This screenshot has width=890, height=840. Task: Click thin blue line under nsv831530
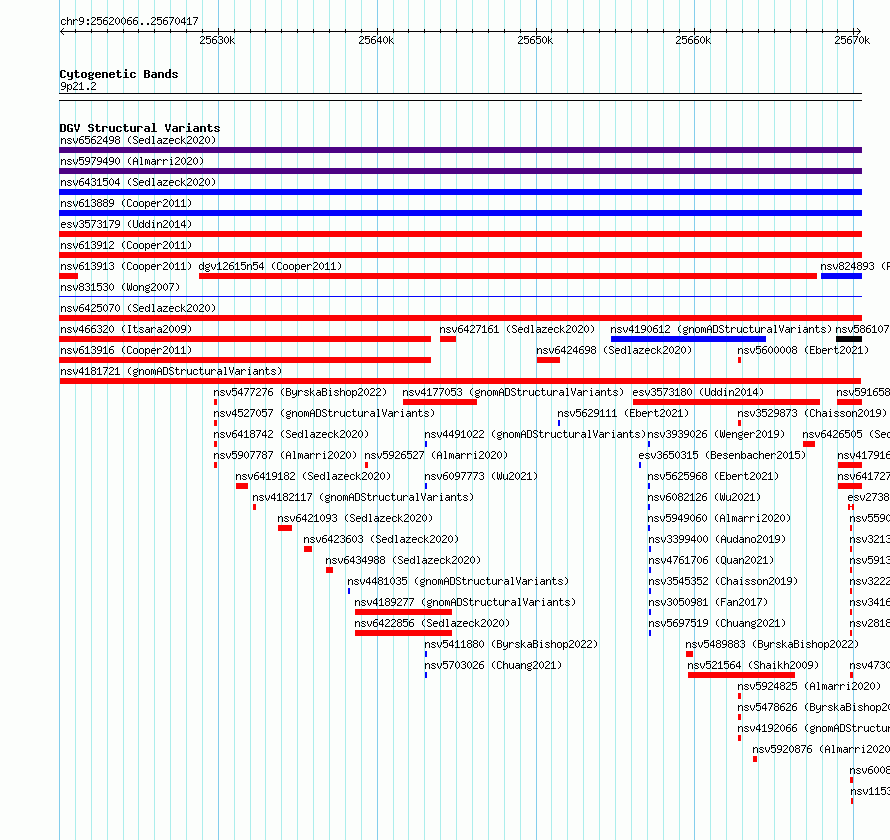tap(460, 296)
